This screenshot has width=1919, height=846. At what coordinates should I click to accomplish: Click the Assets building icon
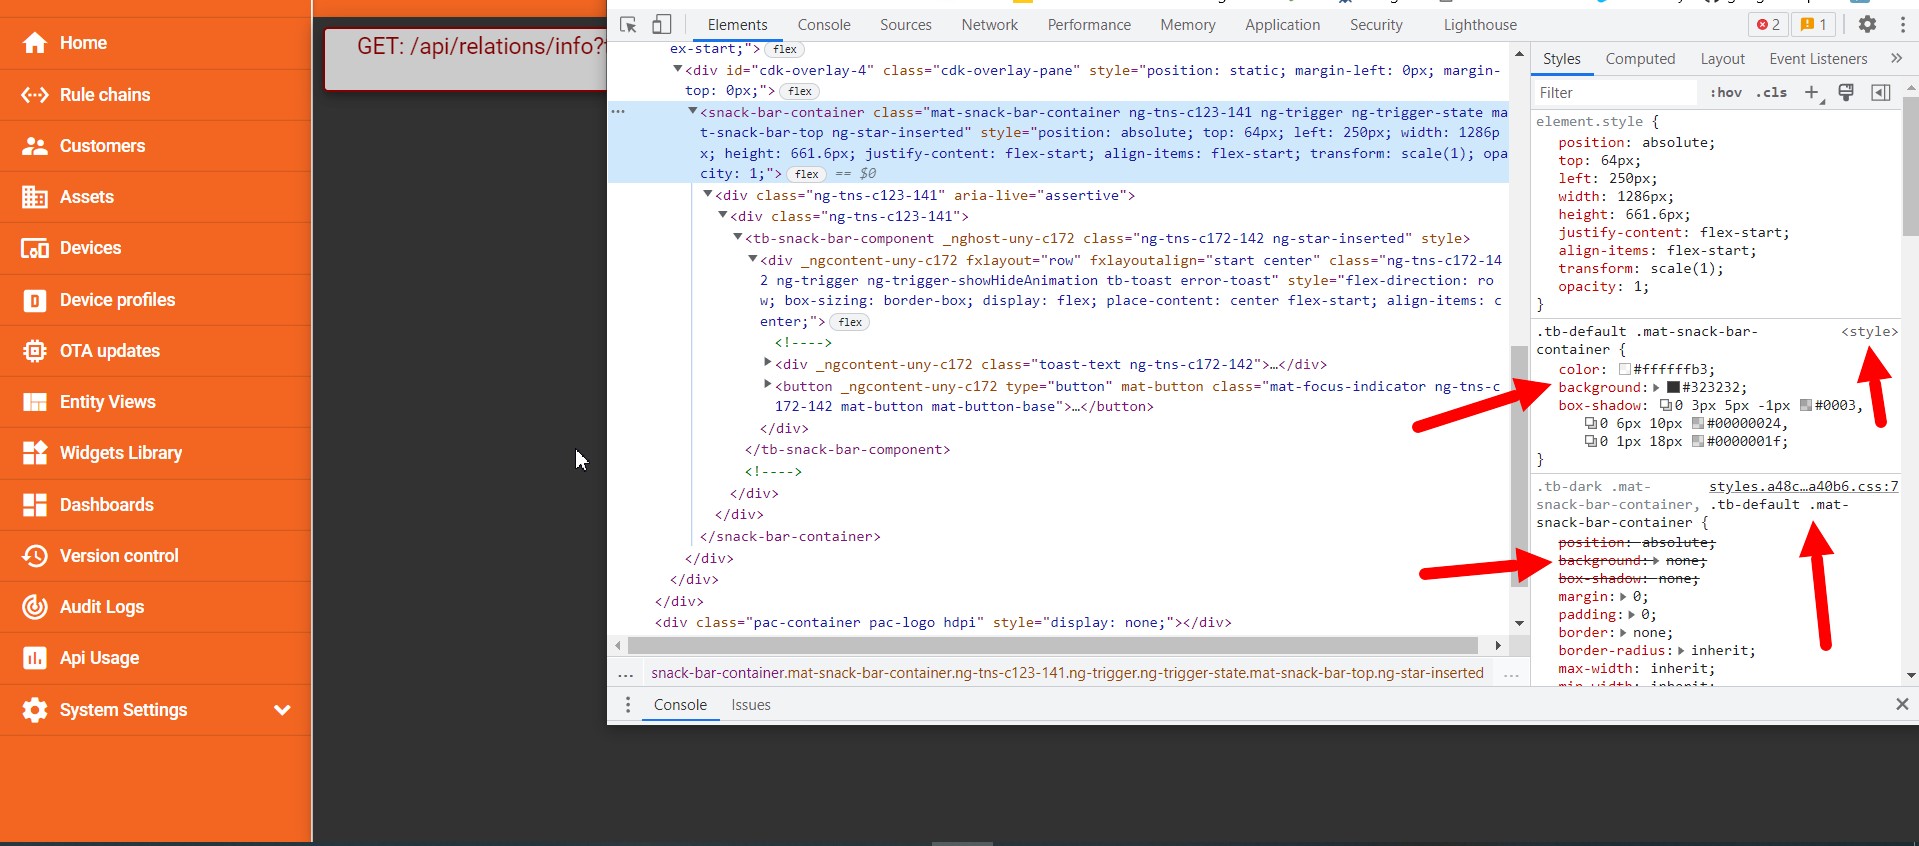(x=35, y=197)
